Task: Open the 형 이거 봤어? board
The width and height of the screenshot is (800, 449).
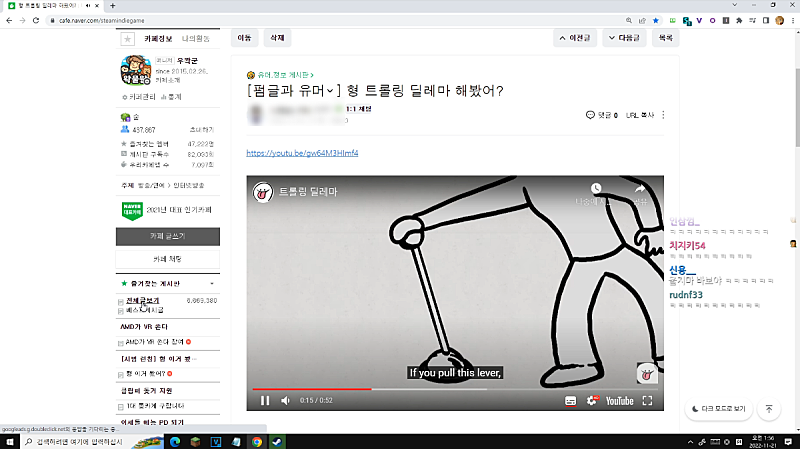Action: tap(145, 374)
